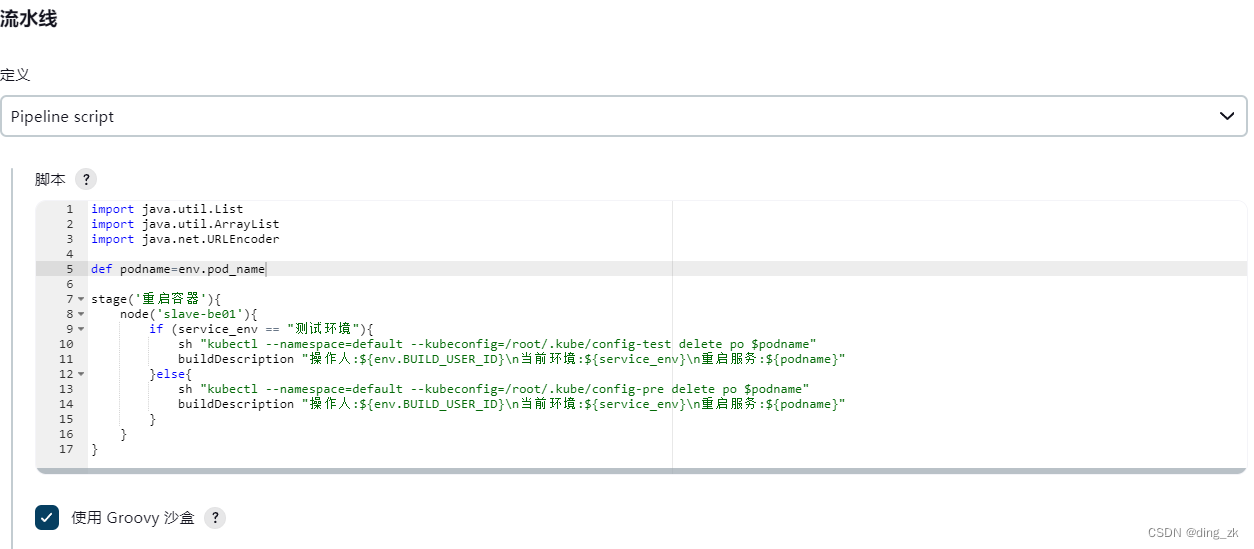This screenshot has height=549, width=1254.
Task: Click the kubectl config-test delete command line
Action: (x=497, y=344)
